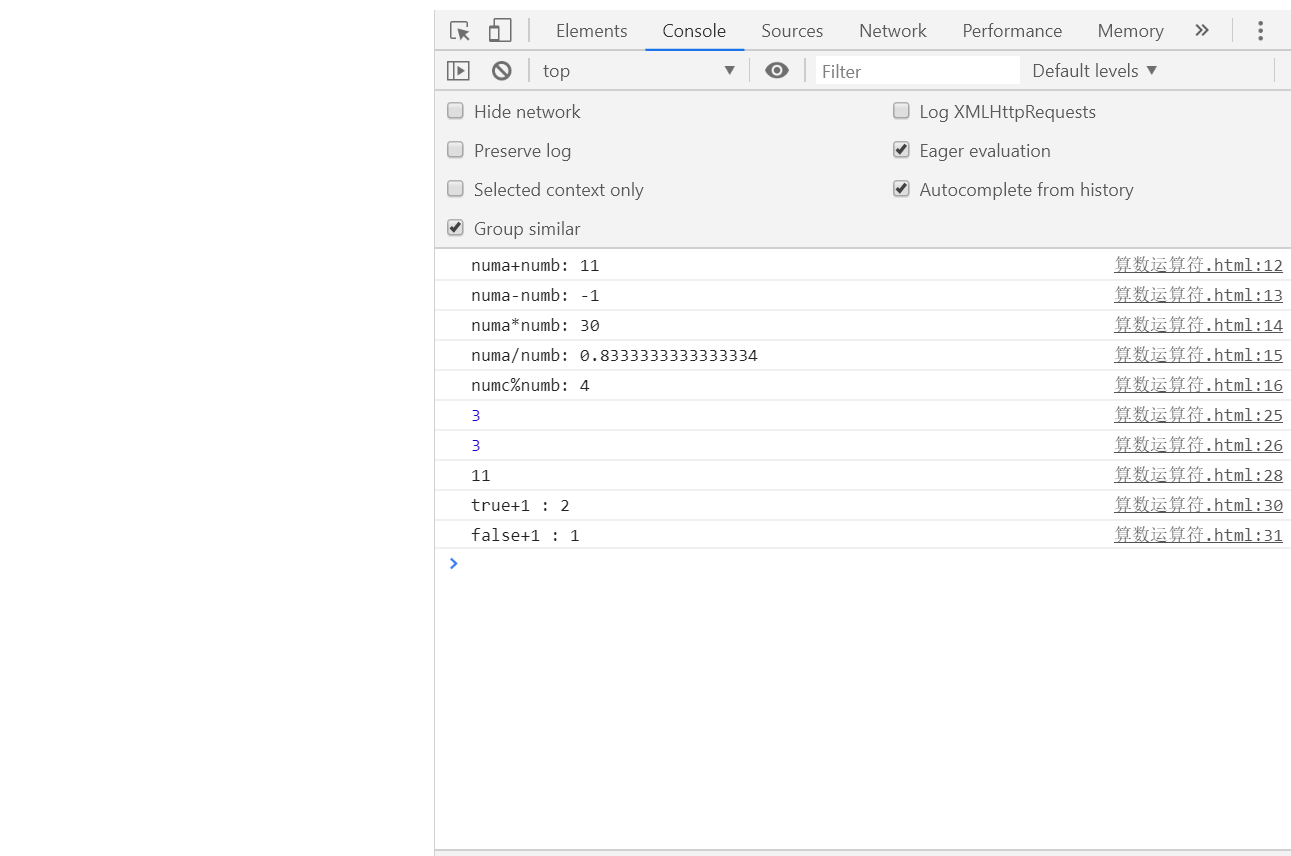Screen dimensions: 1291x856
Task: Select the log text false+1 : 1
Action: (525, 536)
